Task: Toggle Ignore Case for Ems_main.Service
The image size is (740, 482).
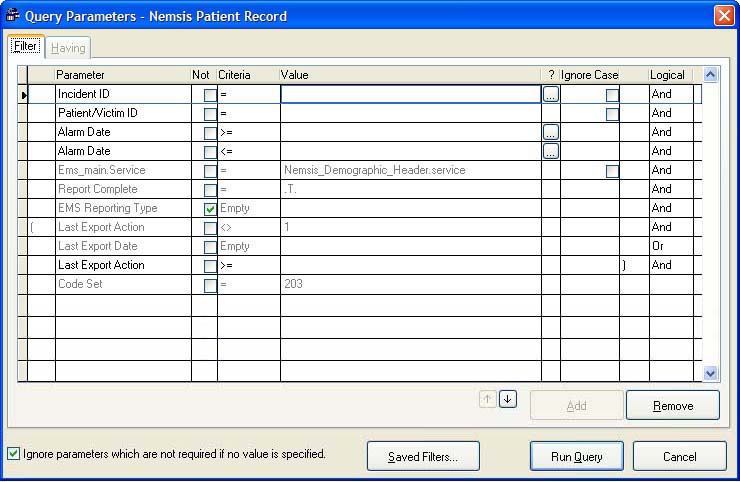Action: pos(612,171)
